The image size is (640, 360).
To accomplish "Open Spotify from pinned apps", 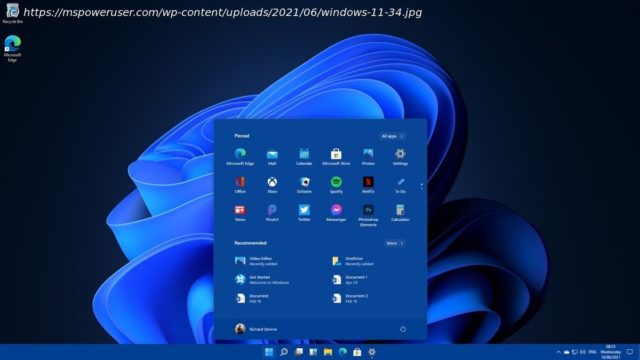I will (x=336, y=184).
